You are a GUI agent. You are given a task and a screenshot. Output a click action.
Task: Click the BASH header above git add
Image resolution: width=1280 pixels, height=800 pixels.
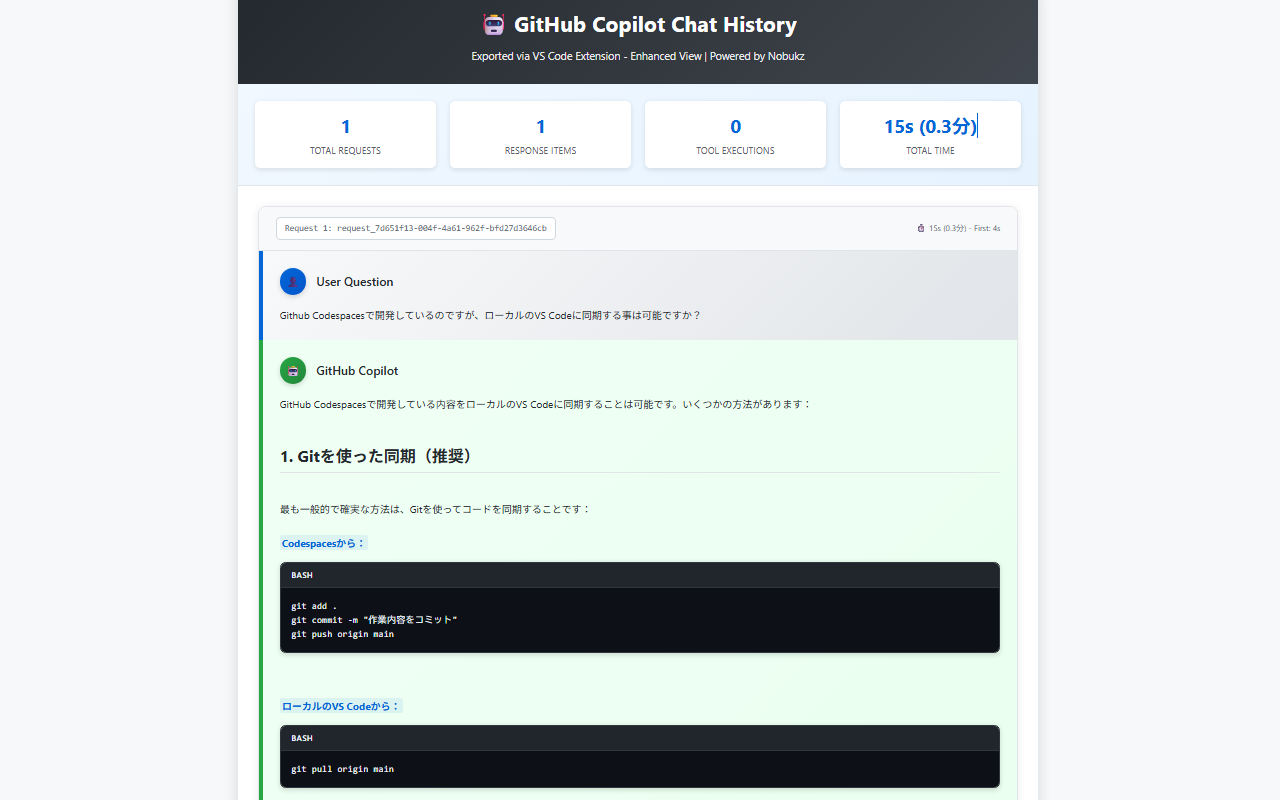(640, 575)
